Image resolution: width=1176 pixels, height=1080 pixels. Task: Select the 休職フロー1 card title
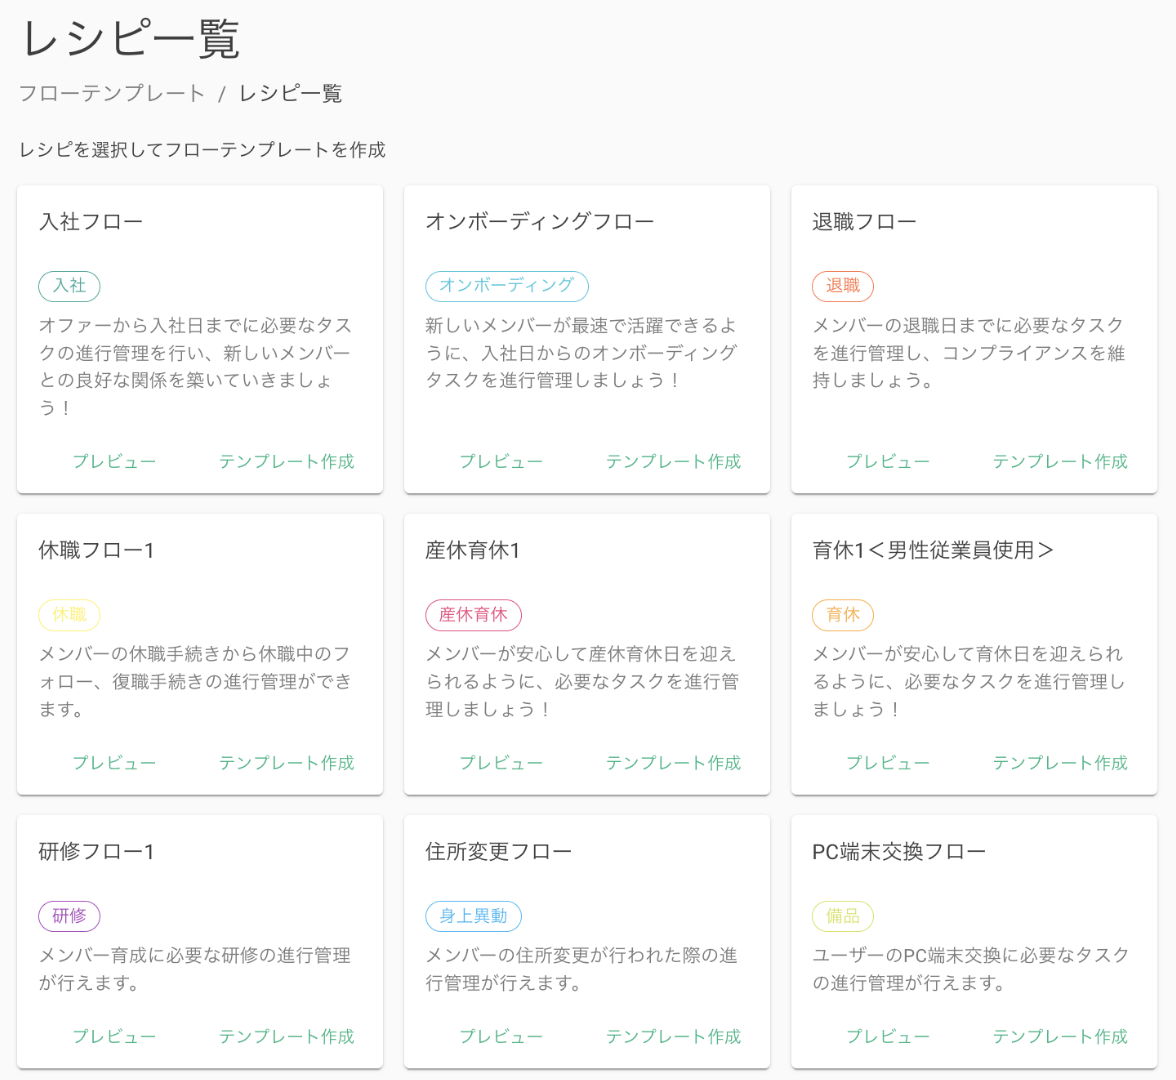97,550
